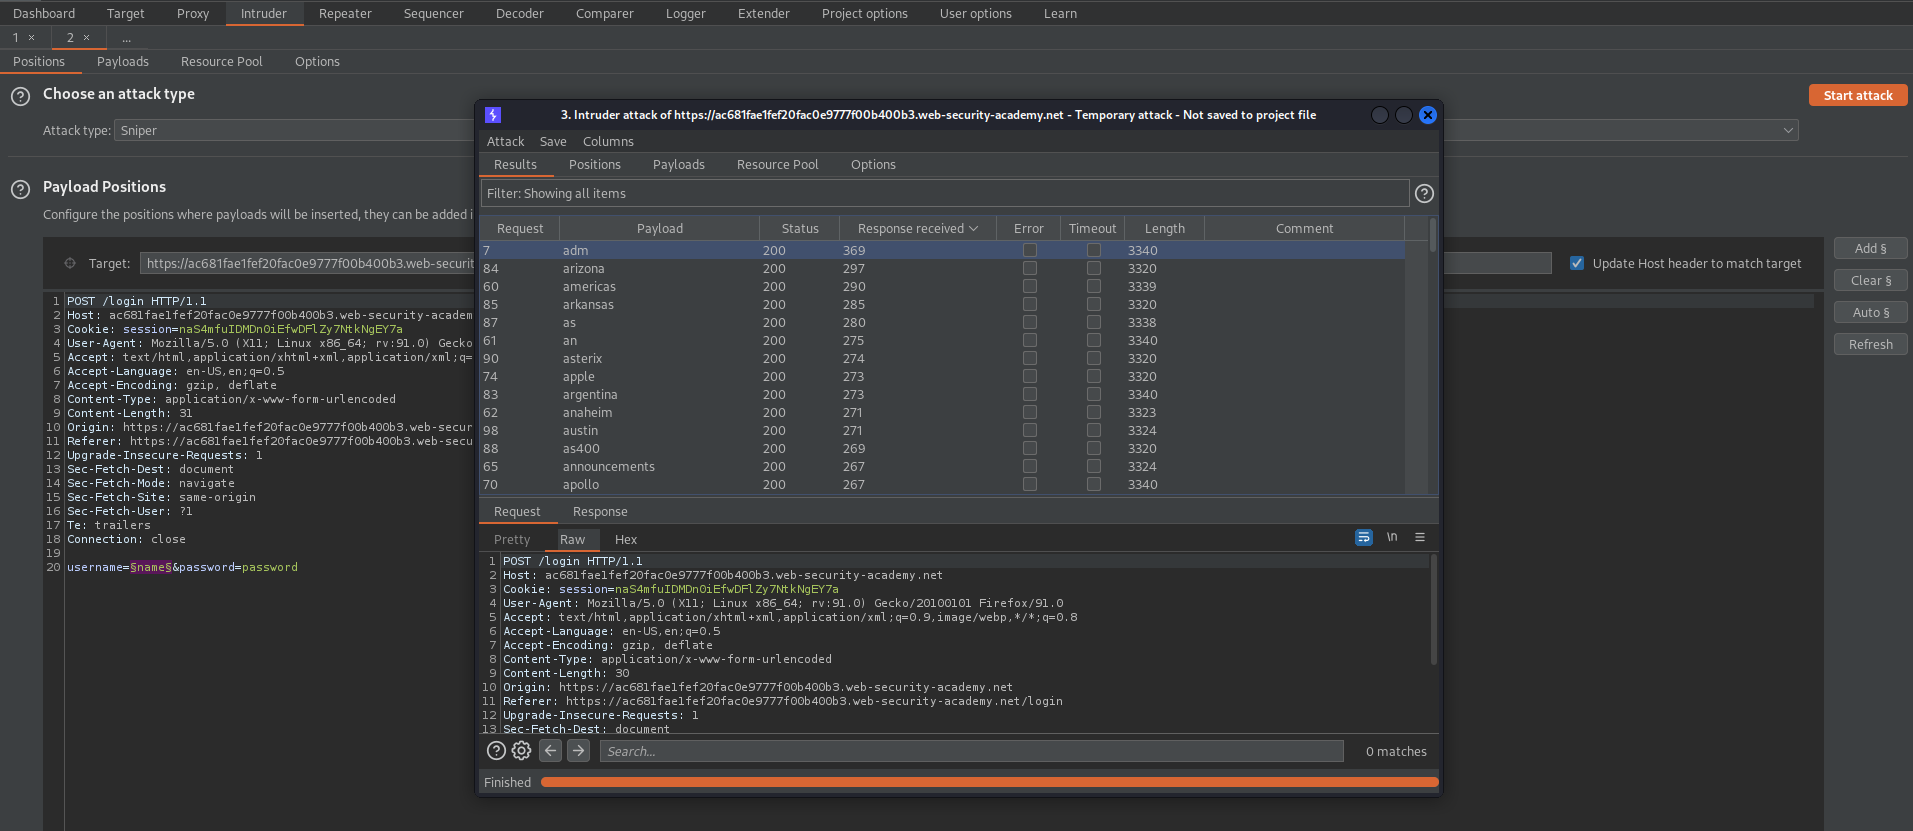Sort results by Request column header
The width and height of the screenshot is (1913, 831).
520,228
